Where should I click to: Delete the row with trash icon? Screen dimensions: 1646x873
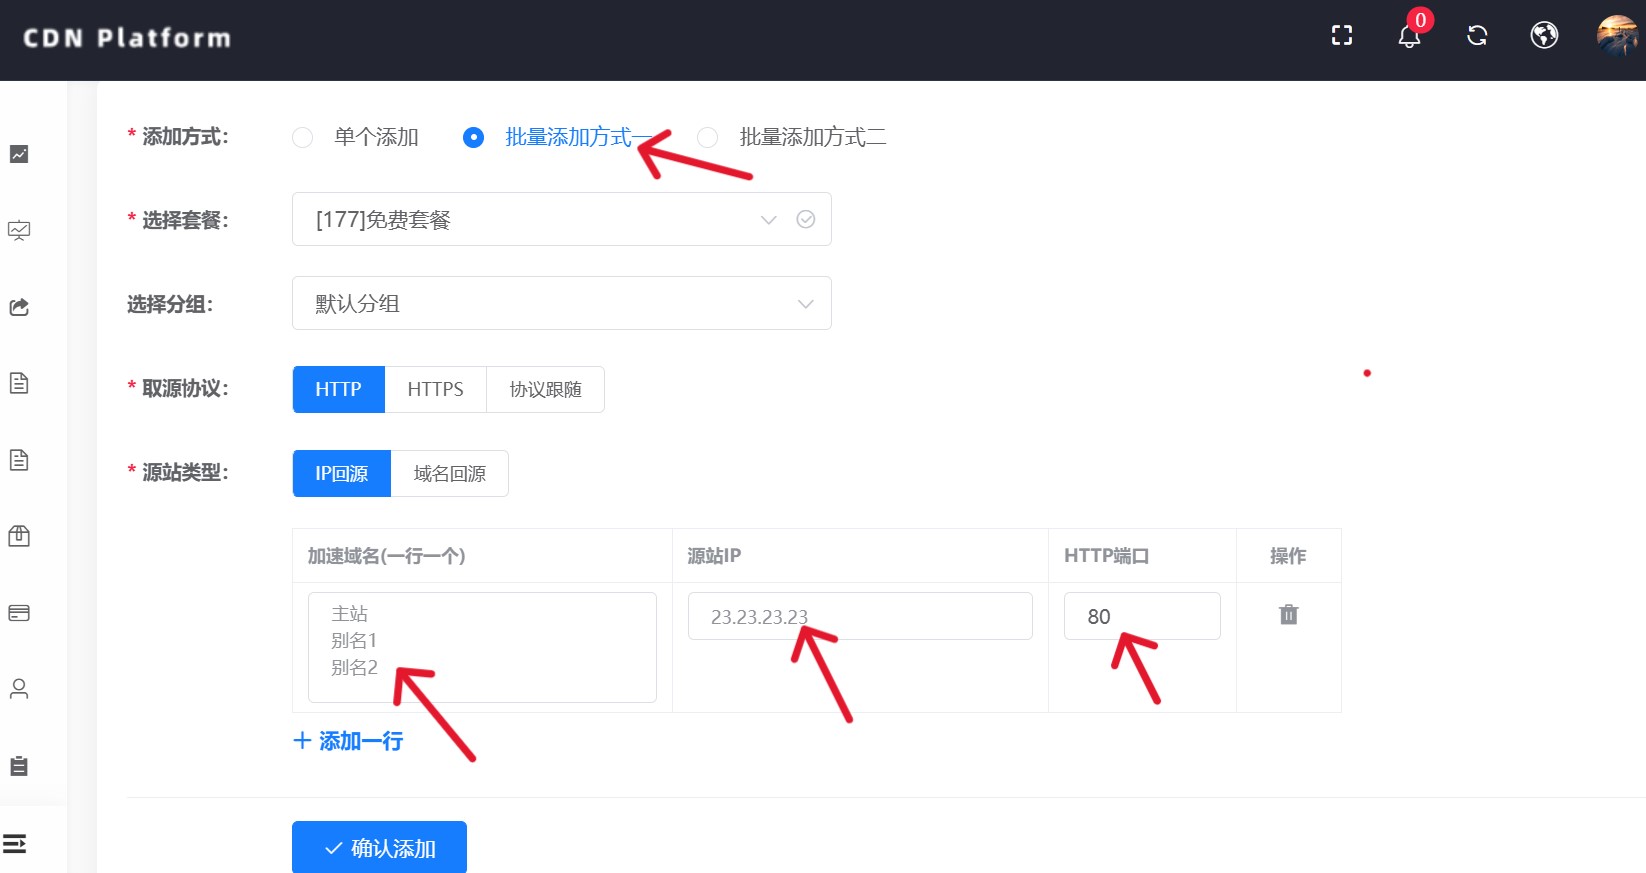(x=1289, y=614)
